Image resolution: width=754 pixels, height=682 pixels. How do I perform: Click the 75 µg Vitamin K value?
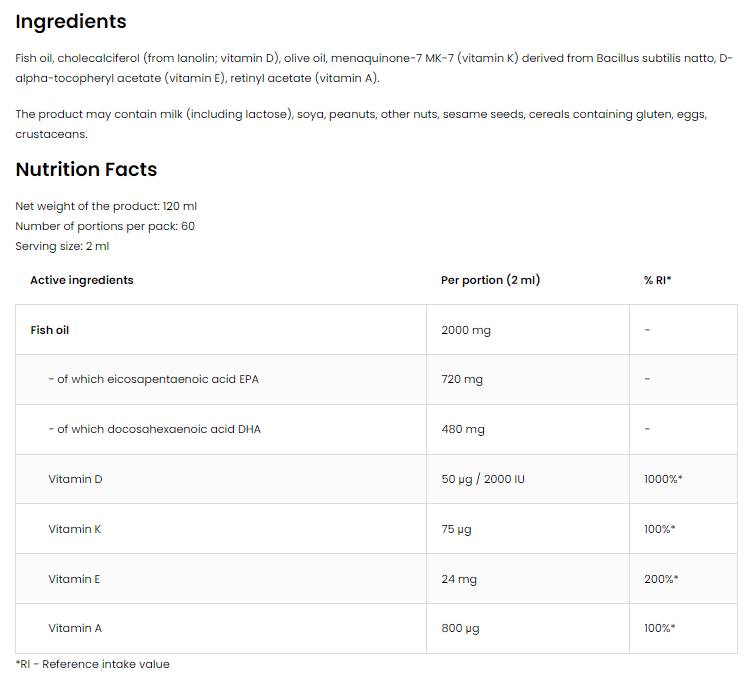[456, 529]
